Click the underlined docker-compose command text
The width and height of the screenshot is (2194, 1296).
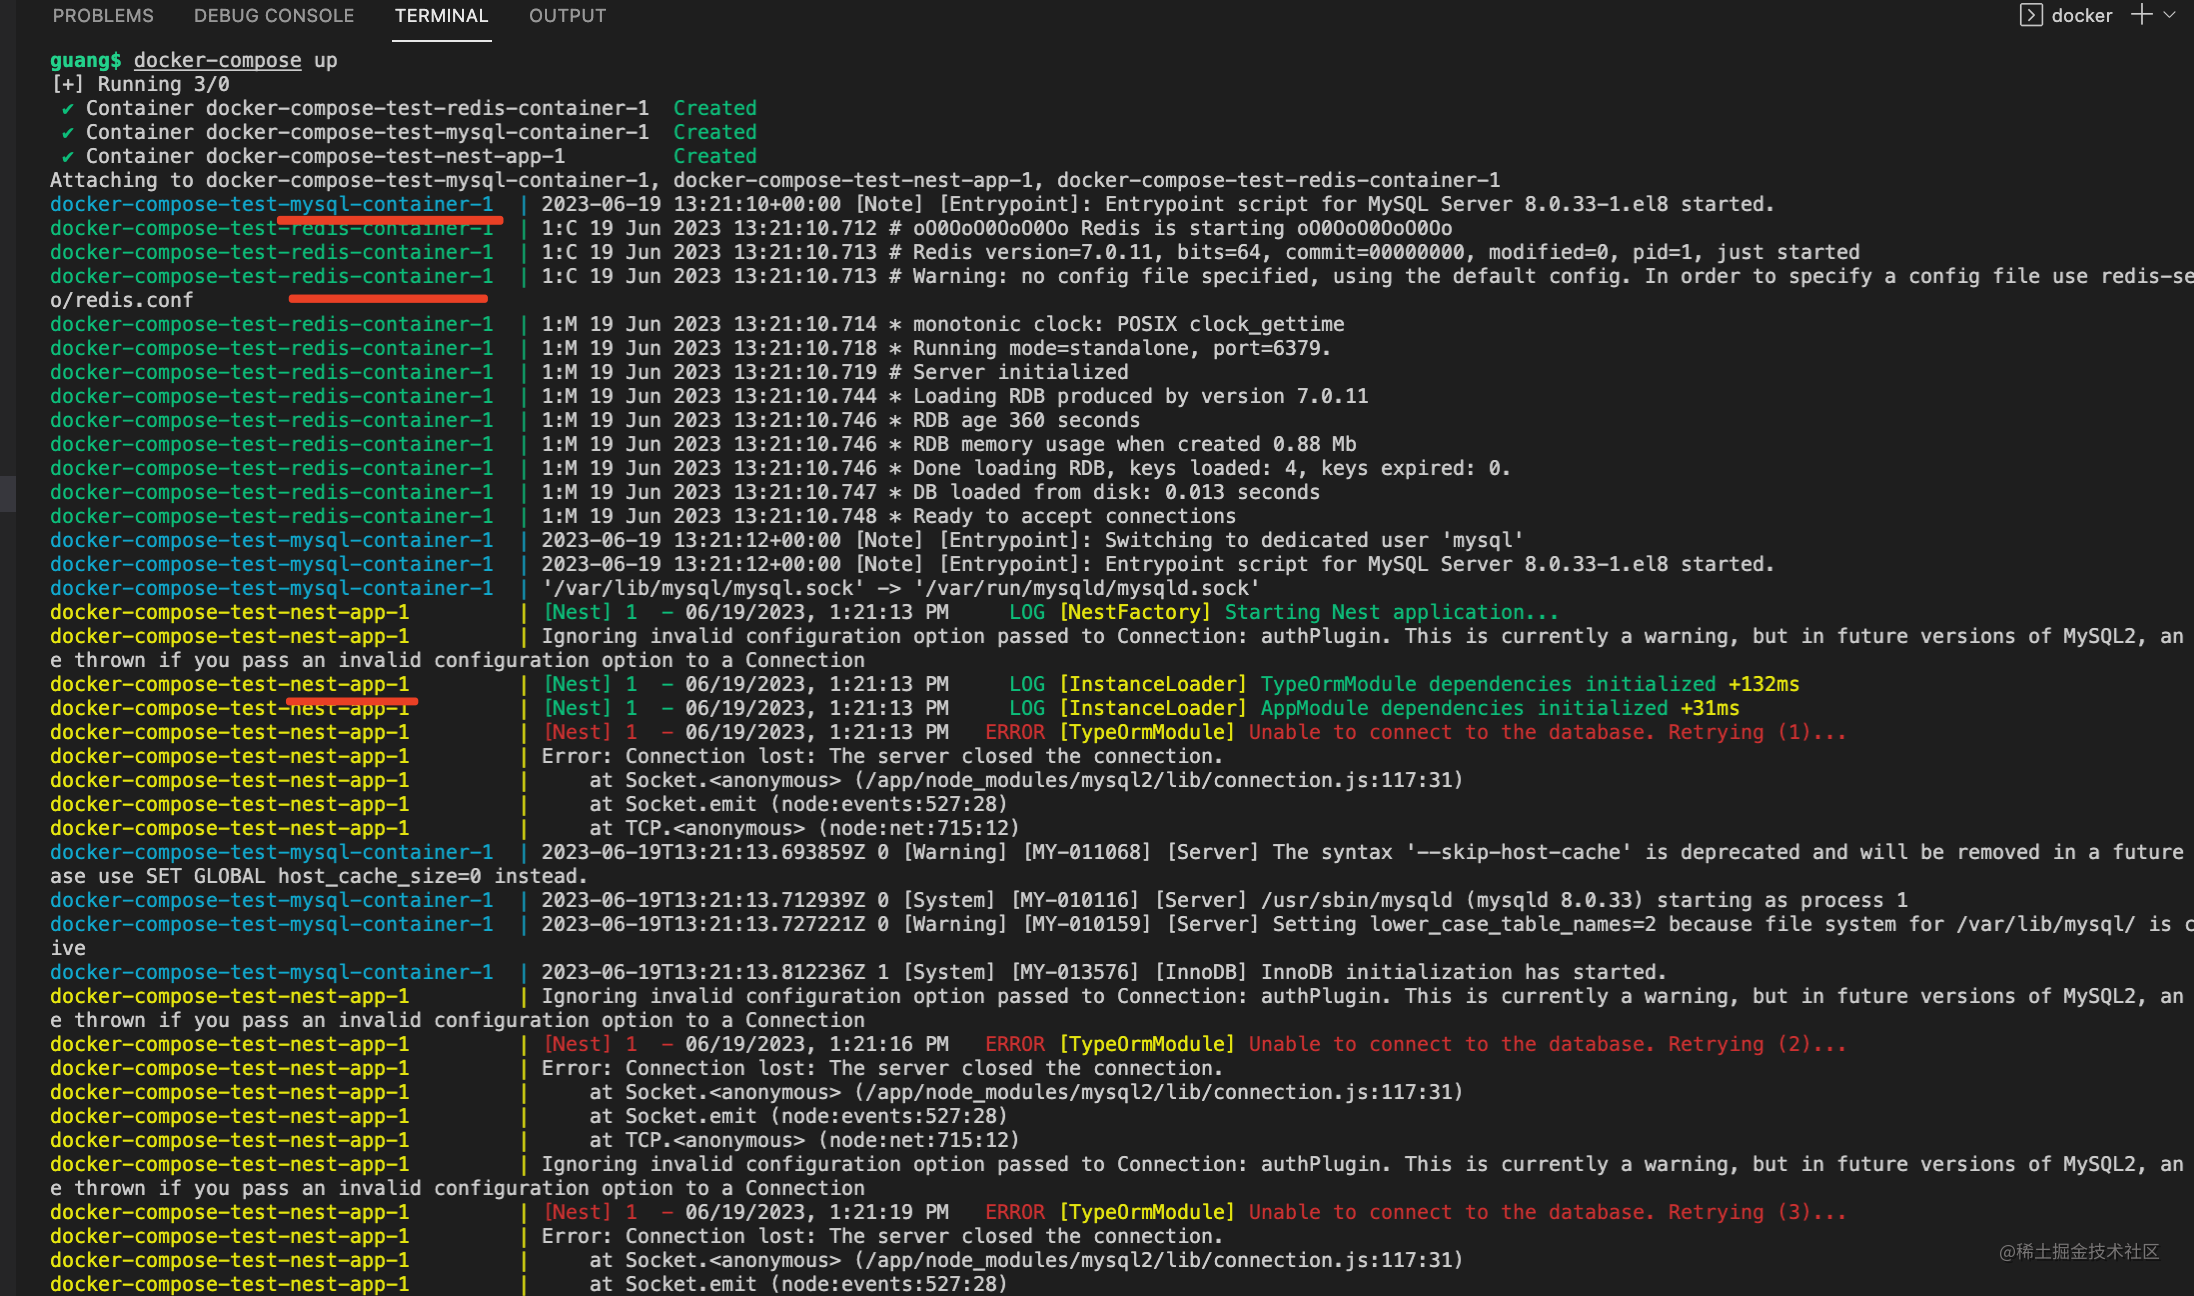click(x=217, y=60)
